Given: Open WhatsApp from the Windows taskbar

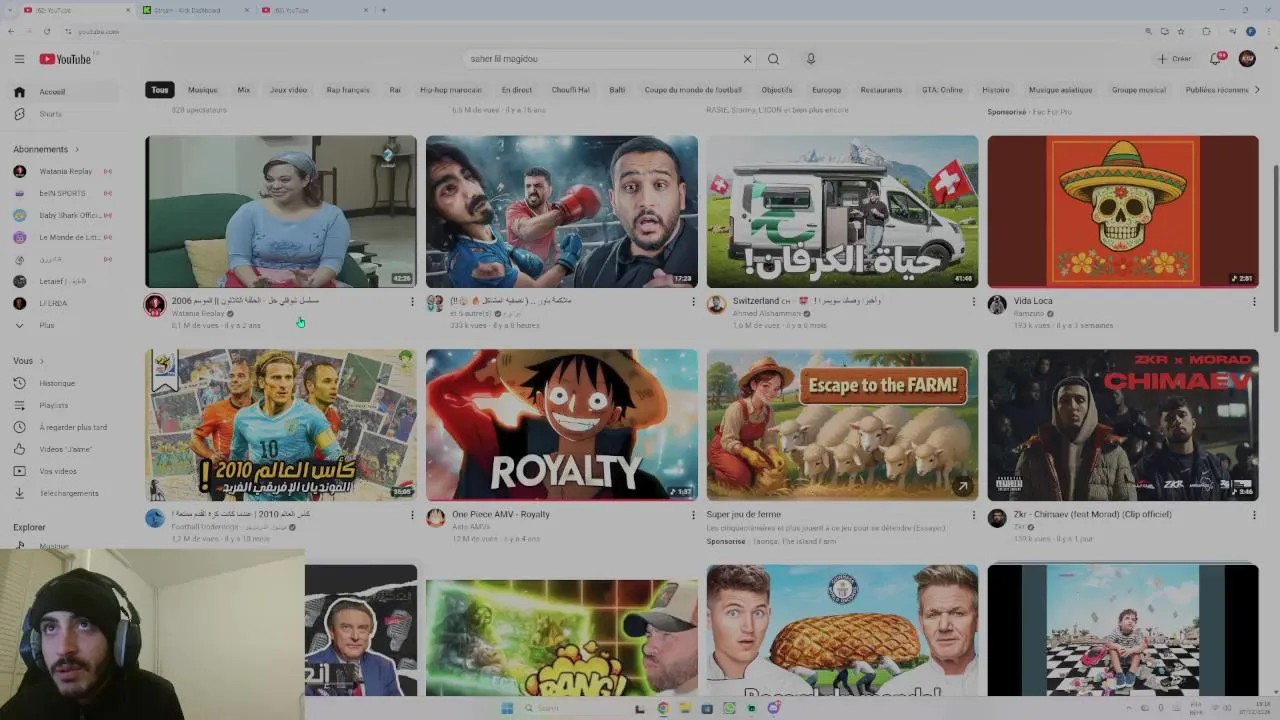Looking at the screenshot, I should (729, 708).
